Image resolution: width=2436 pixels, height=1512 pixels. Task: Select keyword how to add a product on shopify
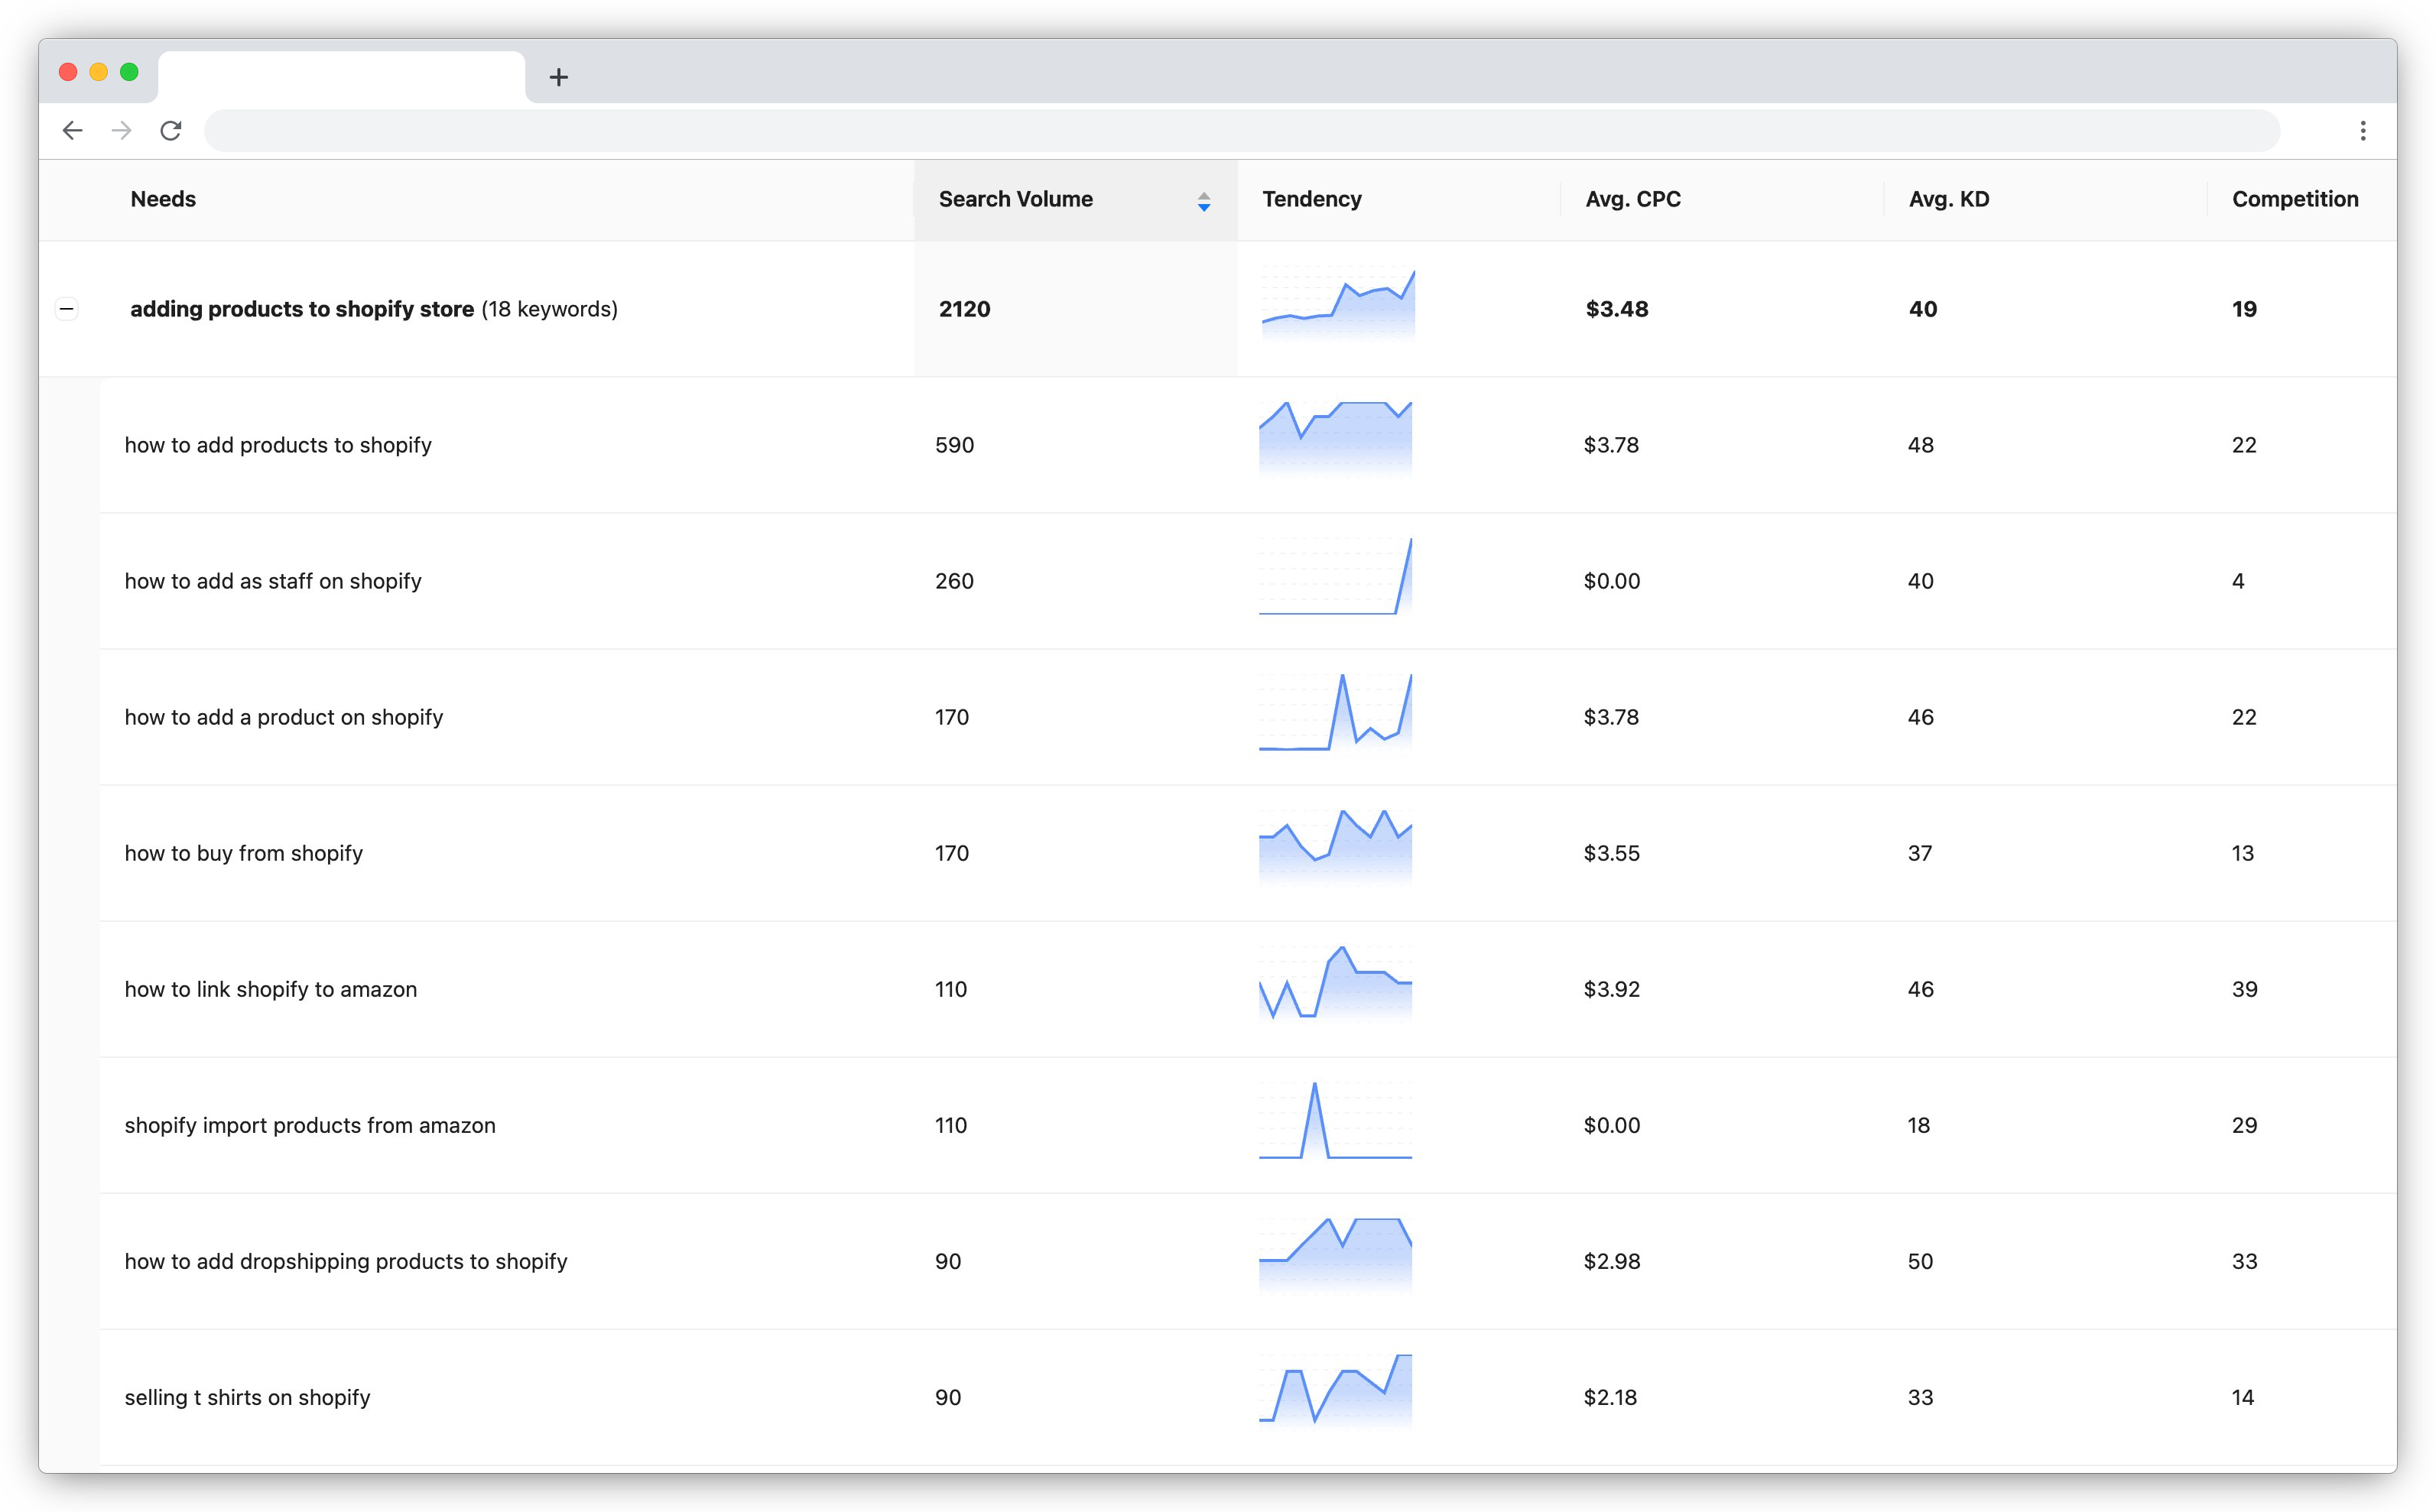click(x=284, y=717)
